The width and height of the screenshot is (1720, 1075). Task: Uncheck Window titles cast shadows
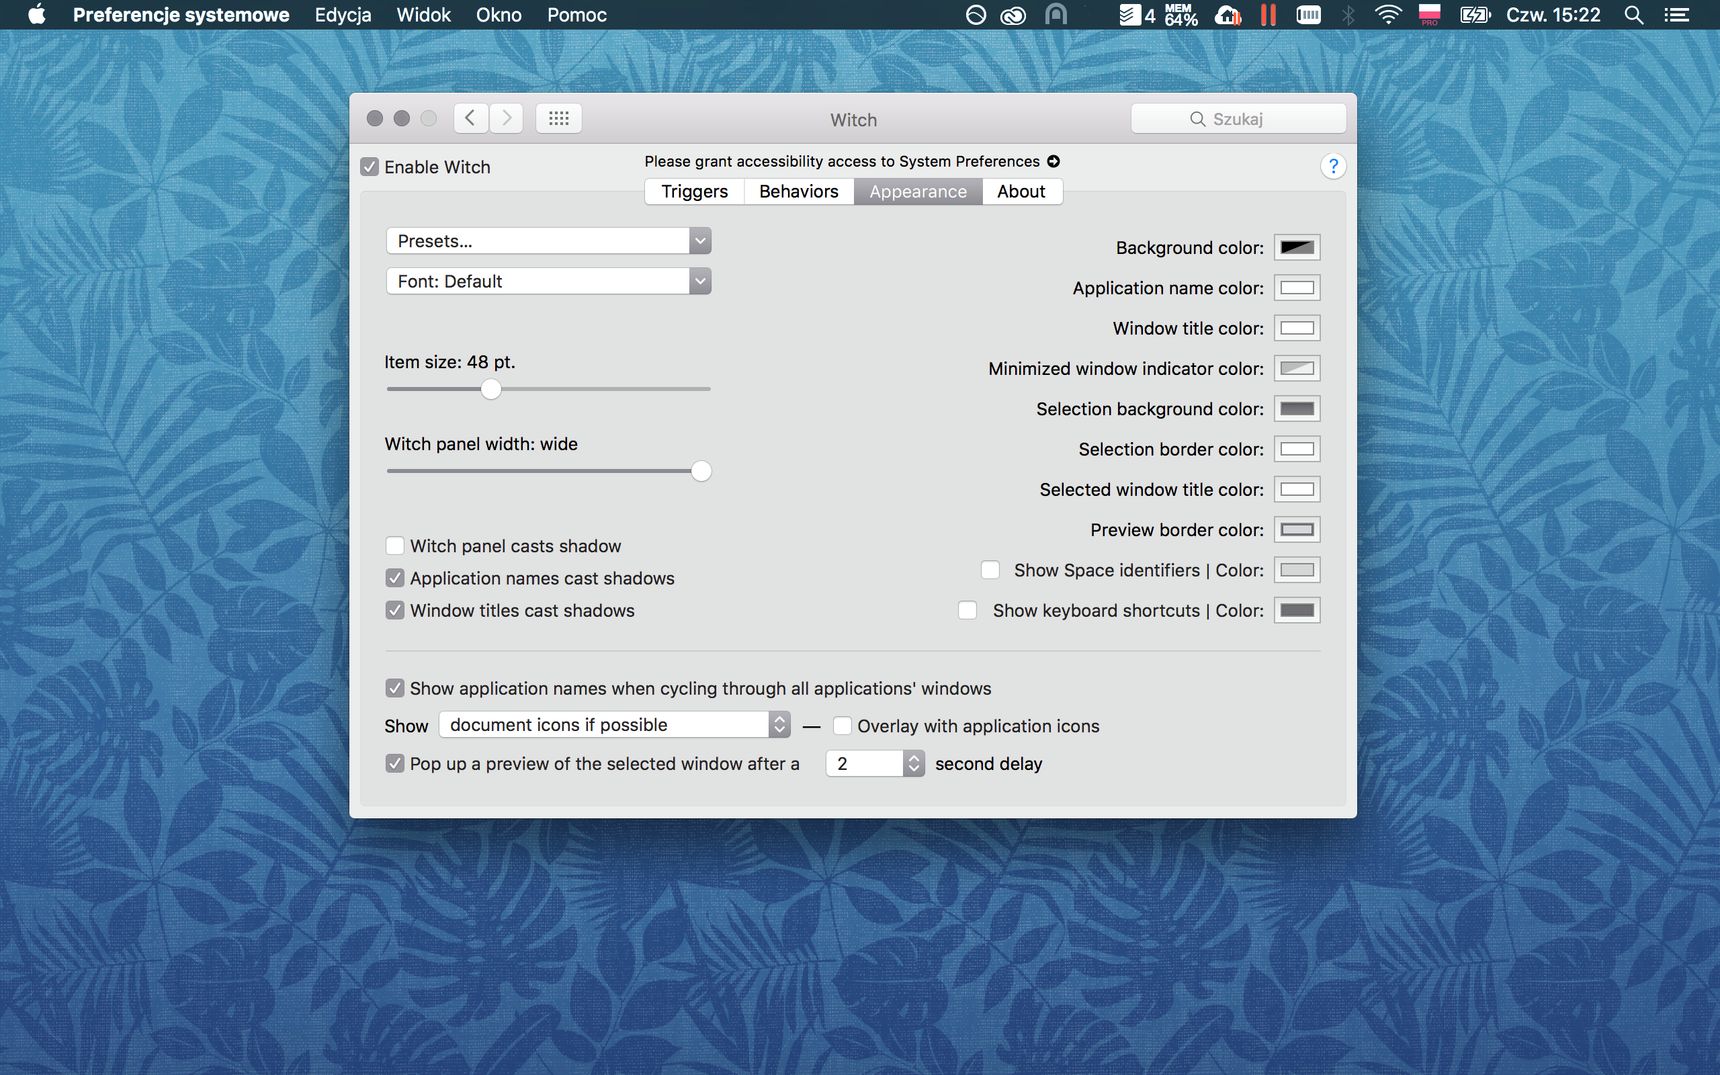click(395, 610)
